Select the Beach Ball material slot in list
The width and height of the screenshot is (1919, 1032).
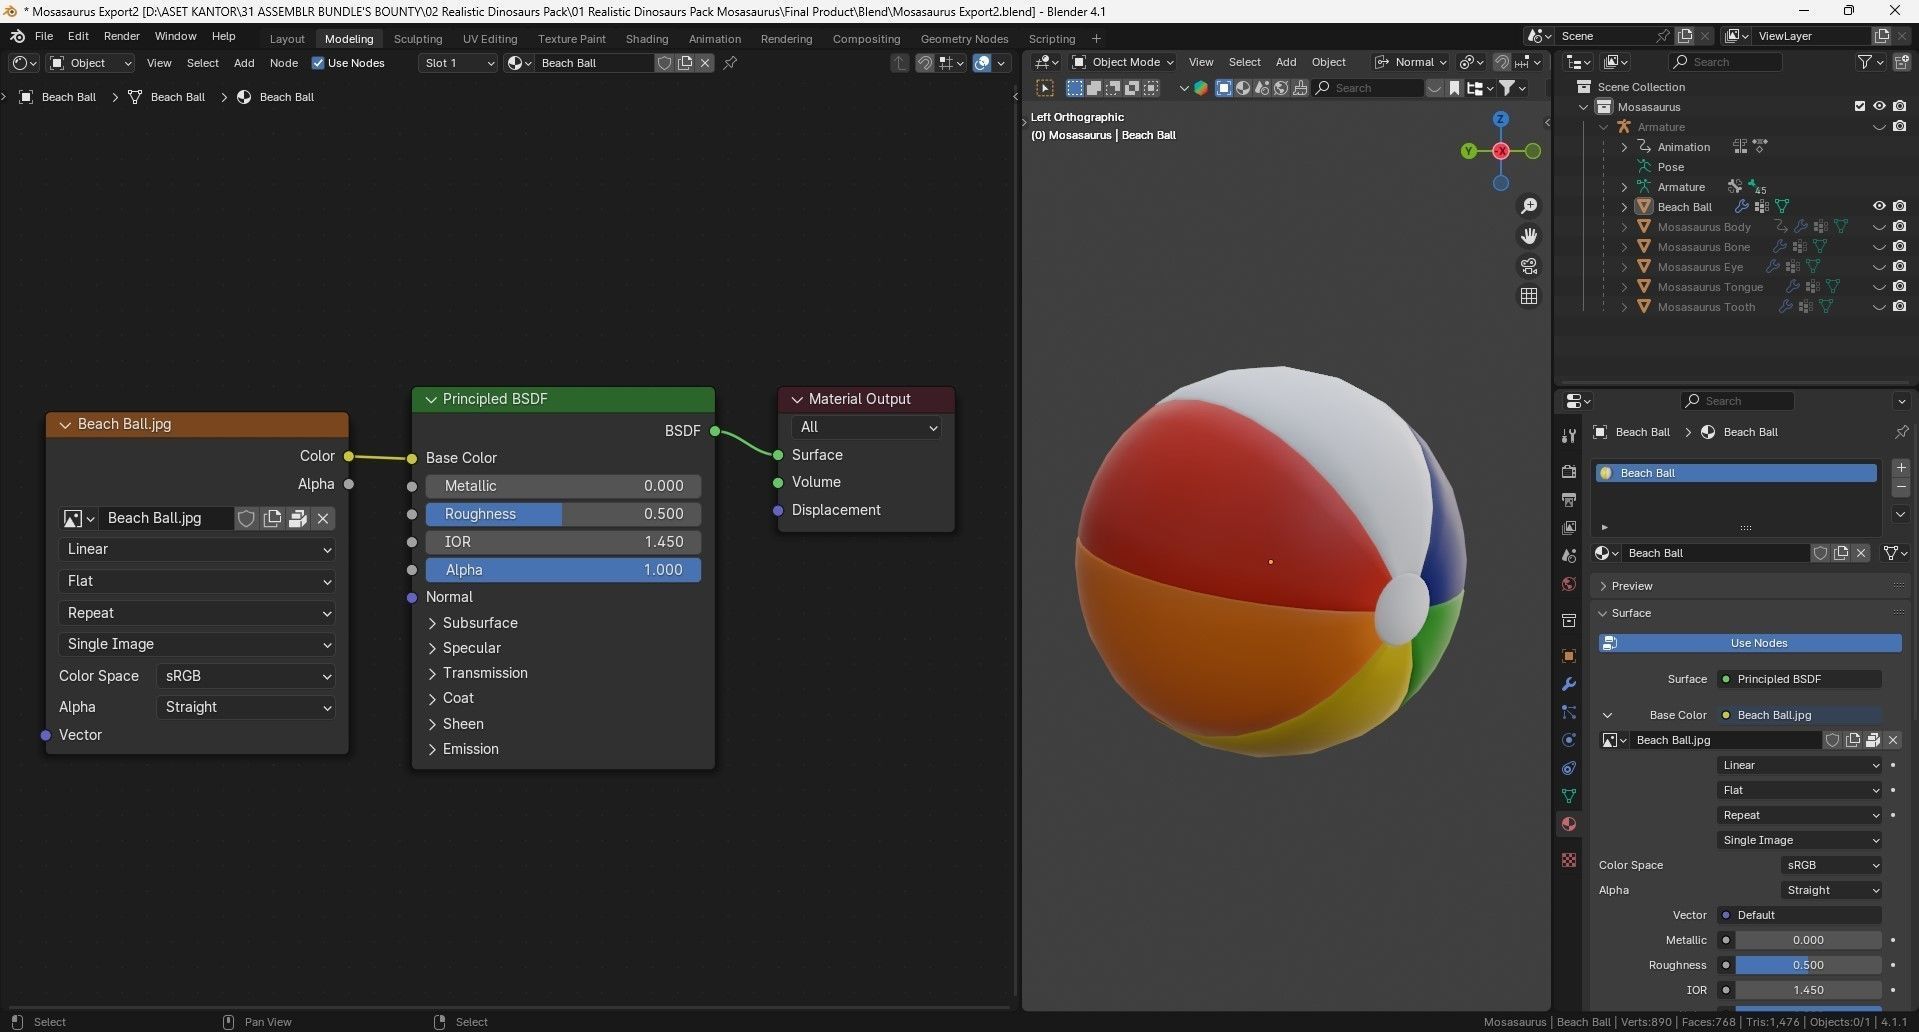(x=1737, y=473)
